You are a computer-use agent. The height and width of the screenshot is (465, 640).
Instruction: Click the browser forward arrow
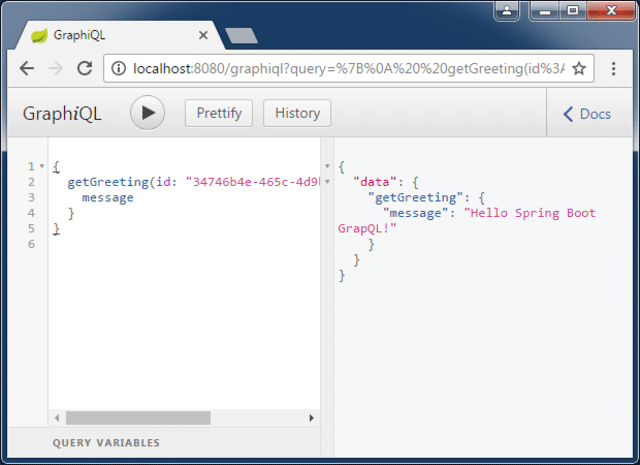(x=56, y=68)
